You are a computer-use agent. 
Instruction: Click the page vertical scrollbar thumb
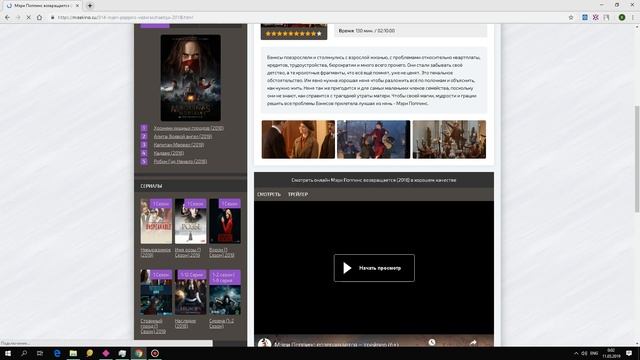coord(637,158)
